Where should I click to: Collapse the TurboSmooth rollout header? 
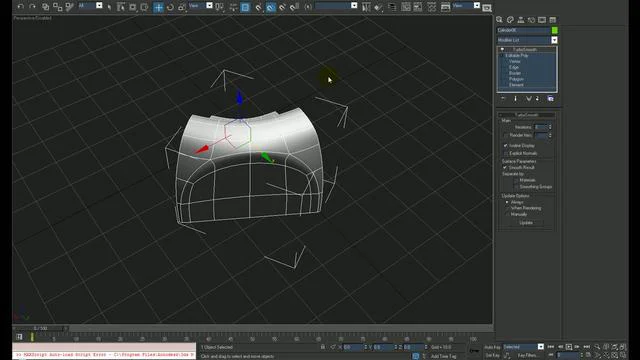coord(526,115)
